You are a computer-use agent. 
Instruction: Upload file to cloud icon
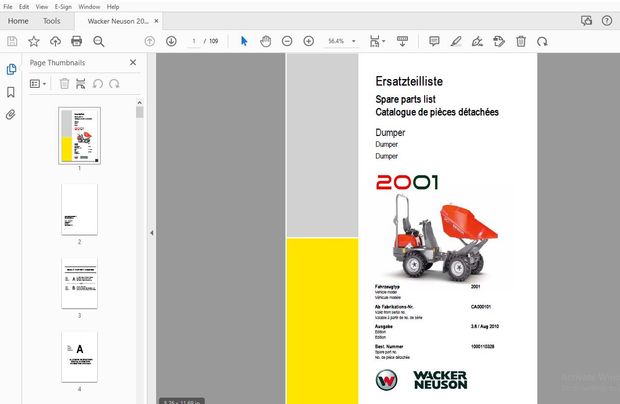pos(55,41)
